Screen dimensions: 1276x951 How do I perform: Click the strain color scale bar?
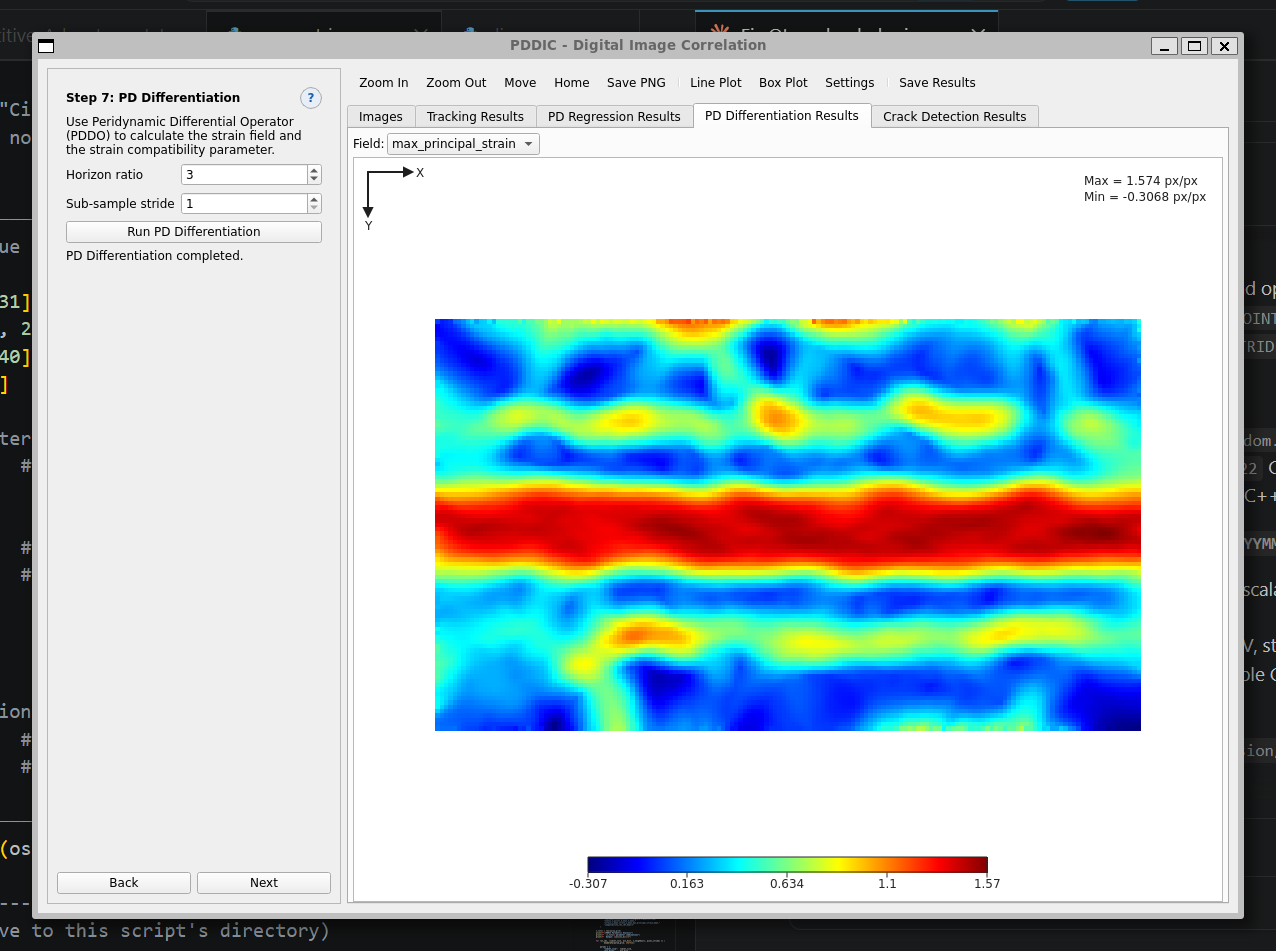point(787,865)
